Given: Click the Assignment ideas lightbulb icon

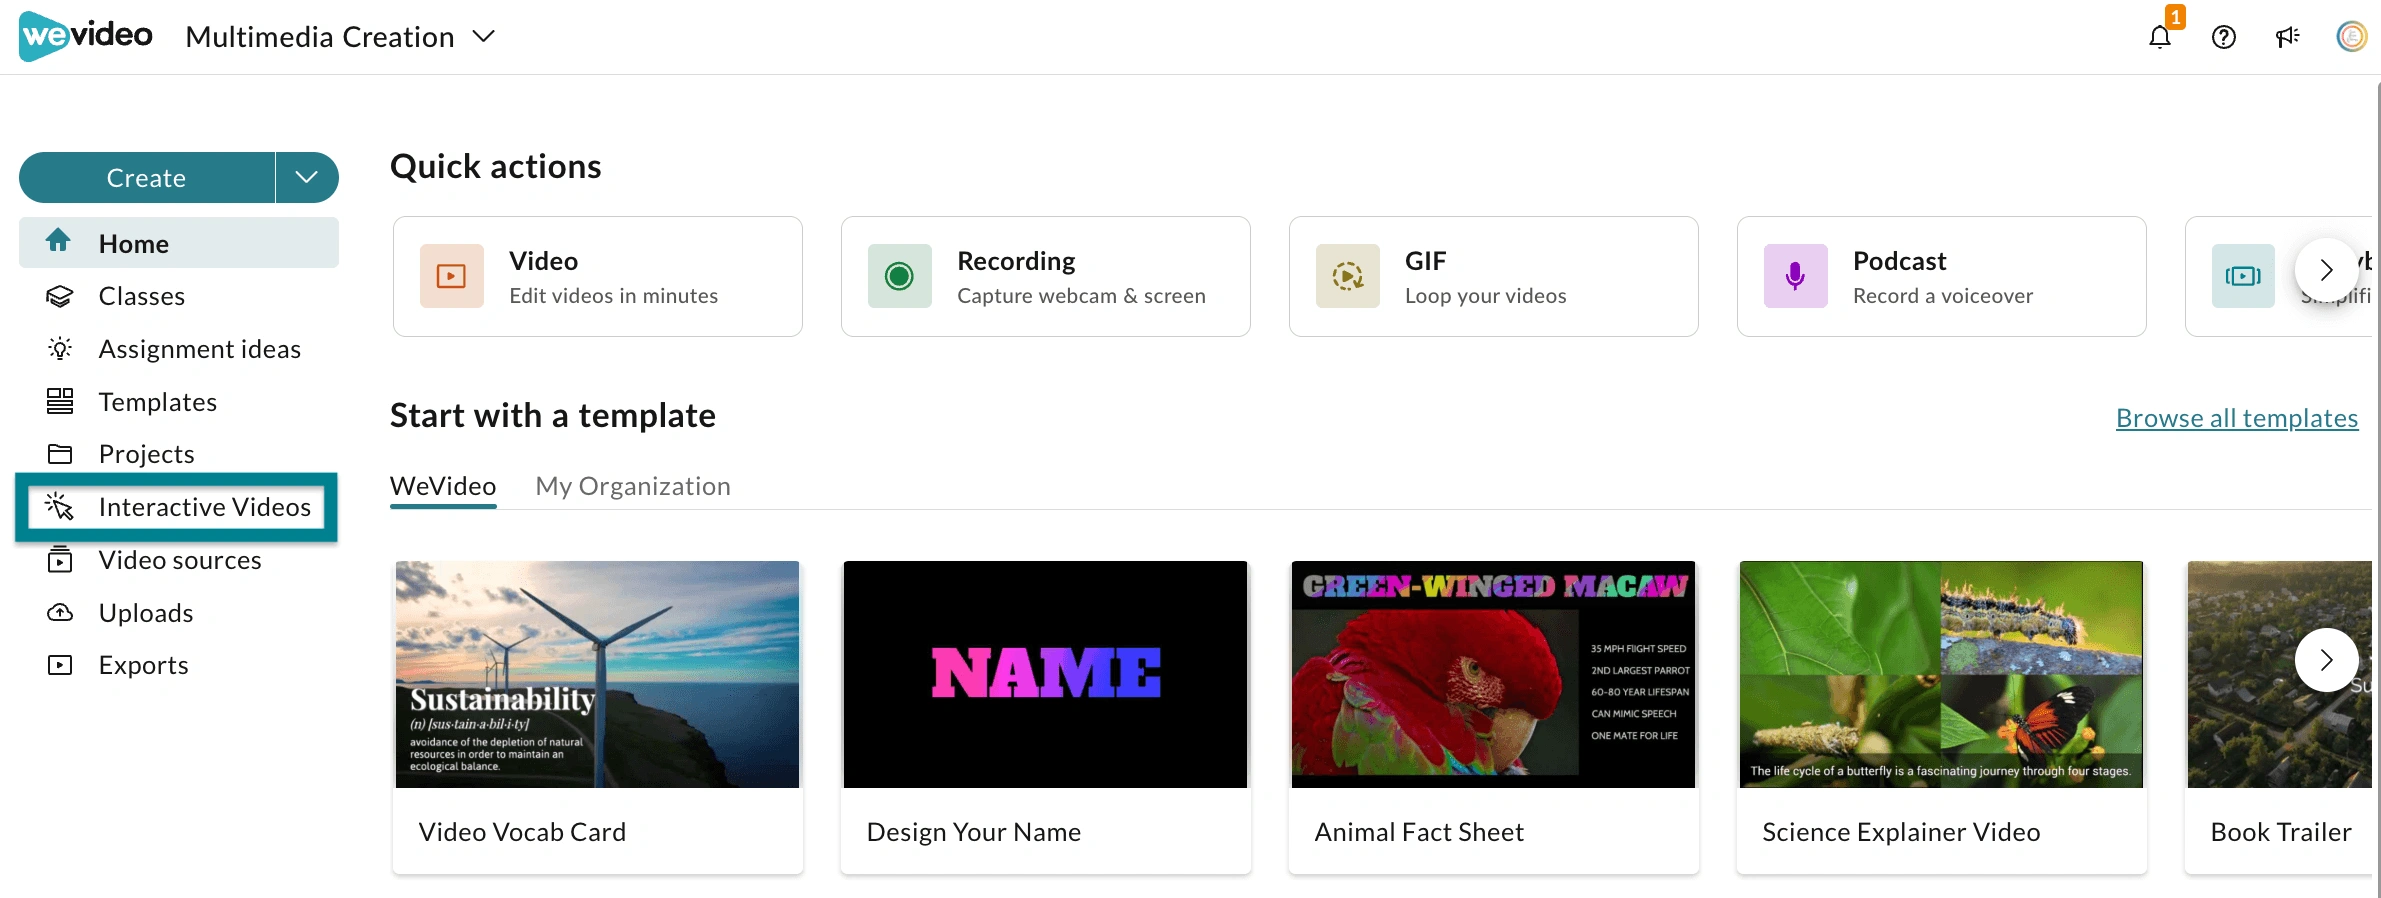Looking at the screenshot, I should click(x=60, y=349).
